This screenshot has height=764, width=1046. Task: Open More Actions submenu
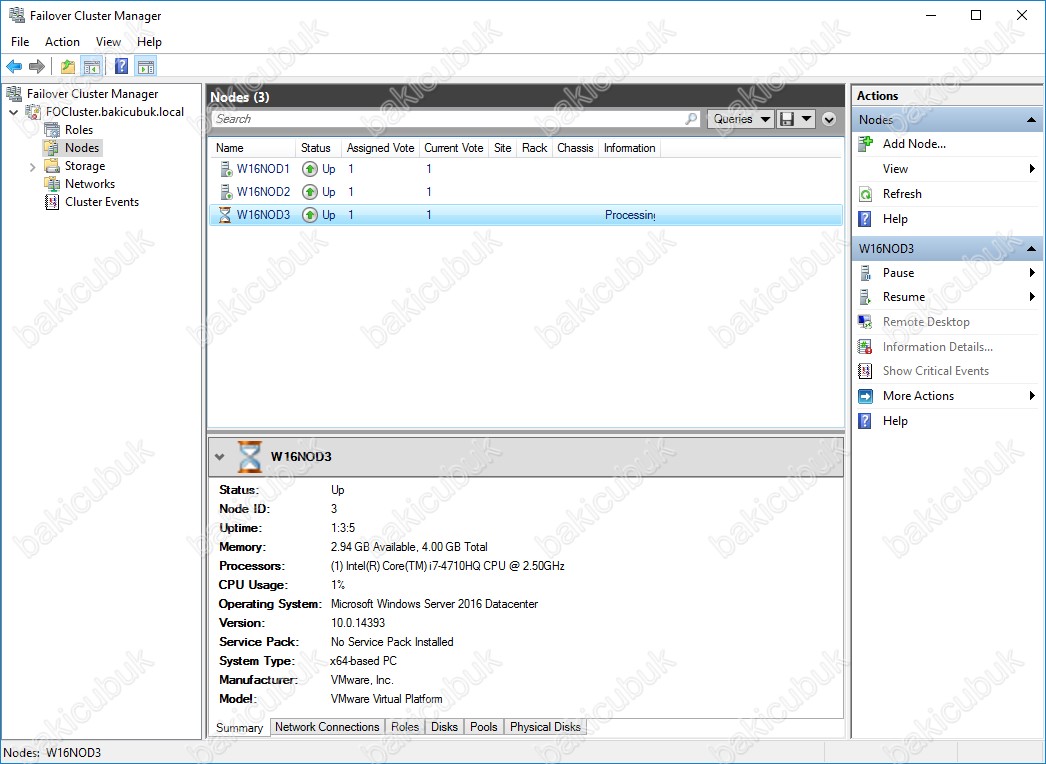click(947, 396)
